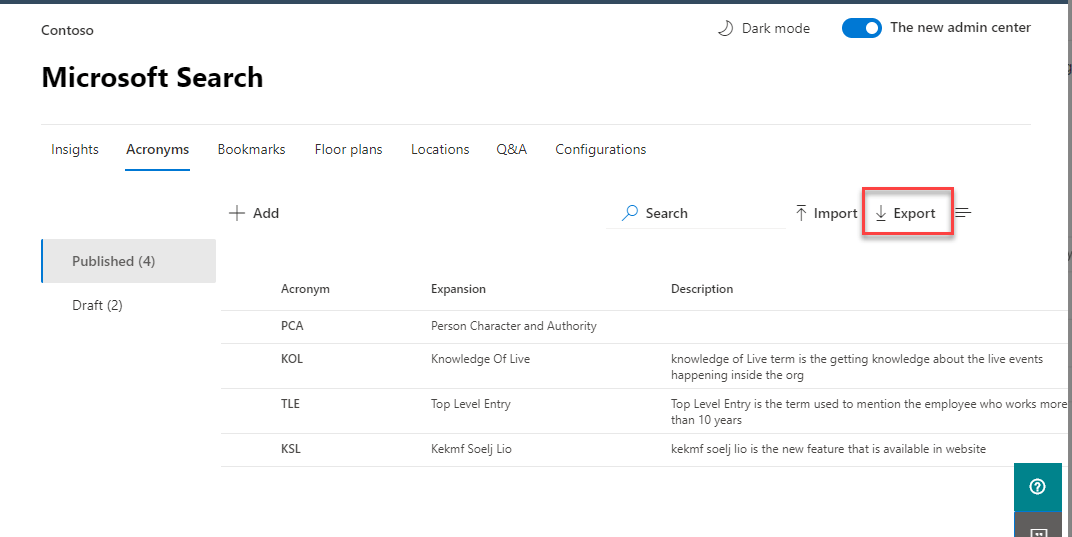Go to the Floor plans tab

click(348, 149)
